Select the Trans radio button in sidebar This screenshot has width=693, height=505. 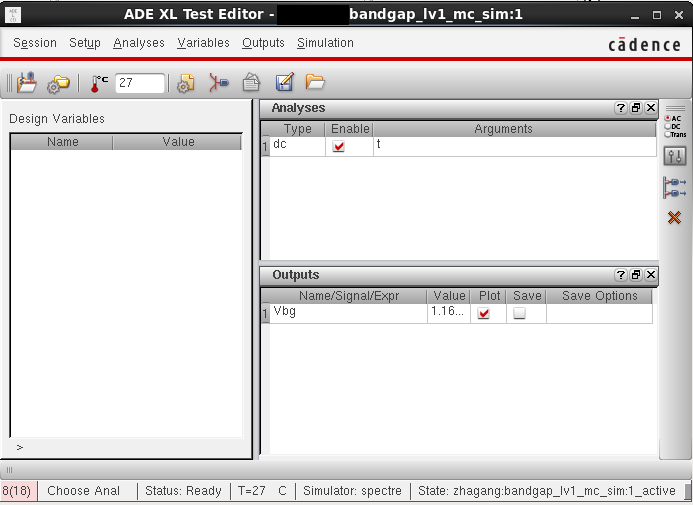pyautogui.click(x=668, y=134)
